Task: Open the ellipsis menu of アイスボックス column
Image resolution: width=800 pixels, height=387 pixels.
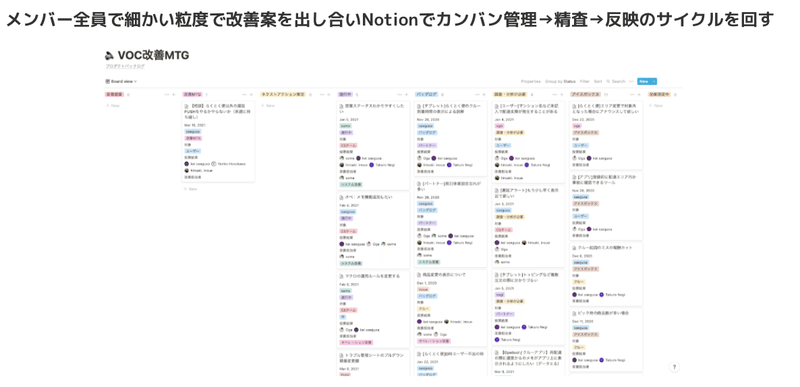Action: tap(632, 95)
